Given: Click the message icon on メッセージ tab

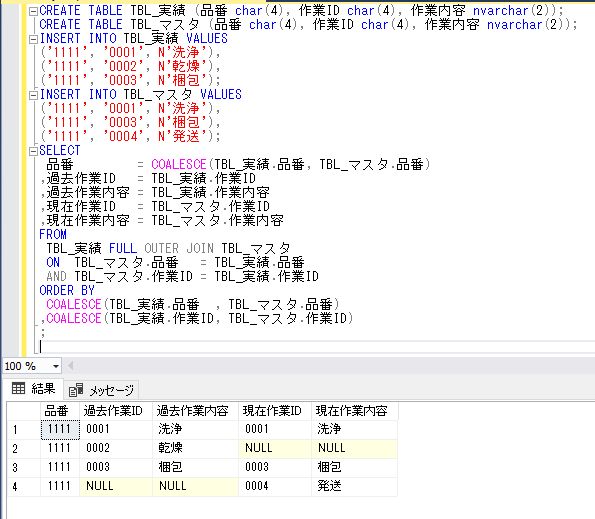Looking at the screenshot, I should [76, 390].
